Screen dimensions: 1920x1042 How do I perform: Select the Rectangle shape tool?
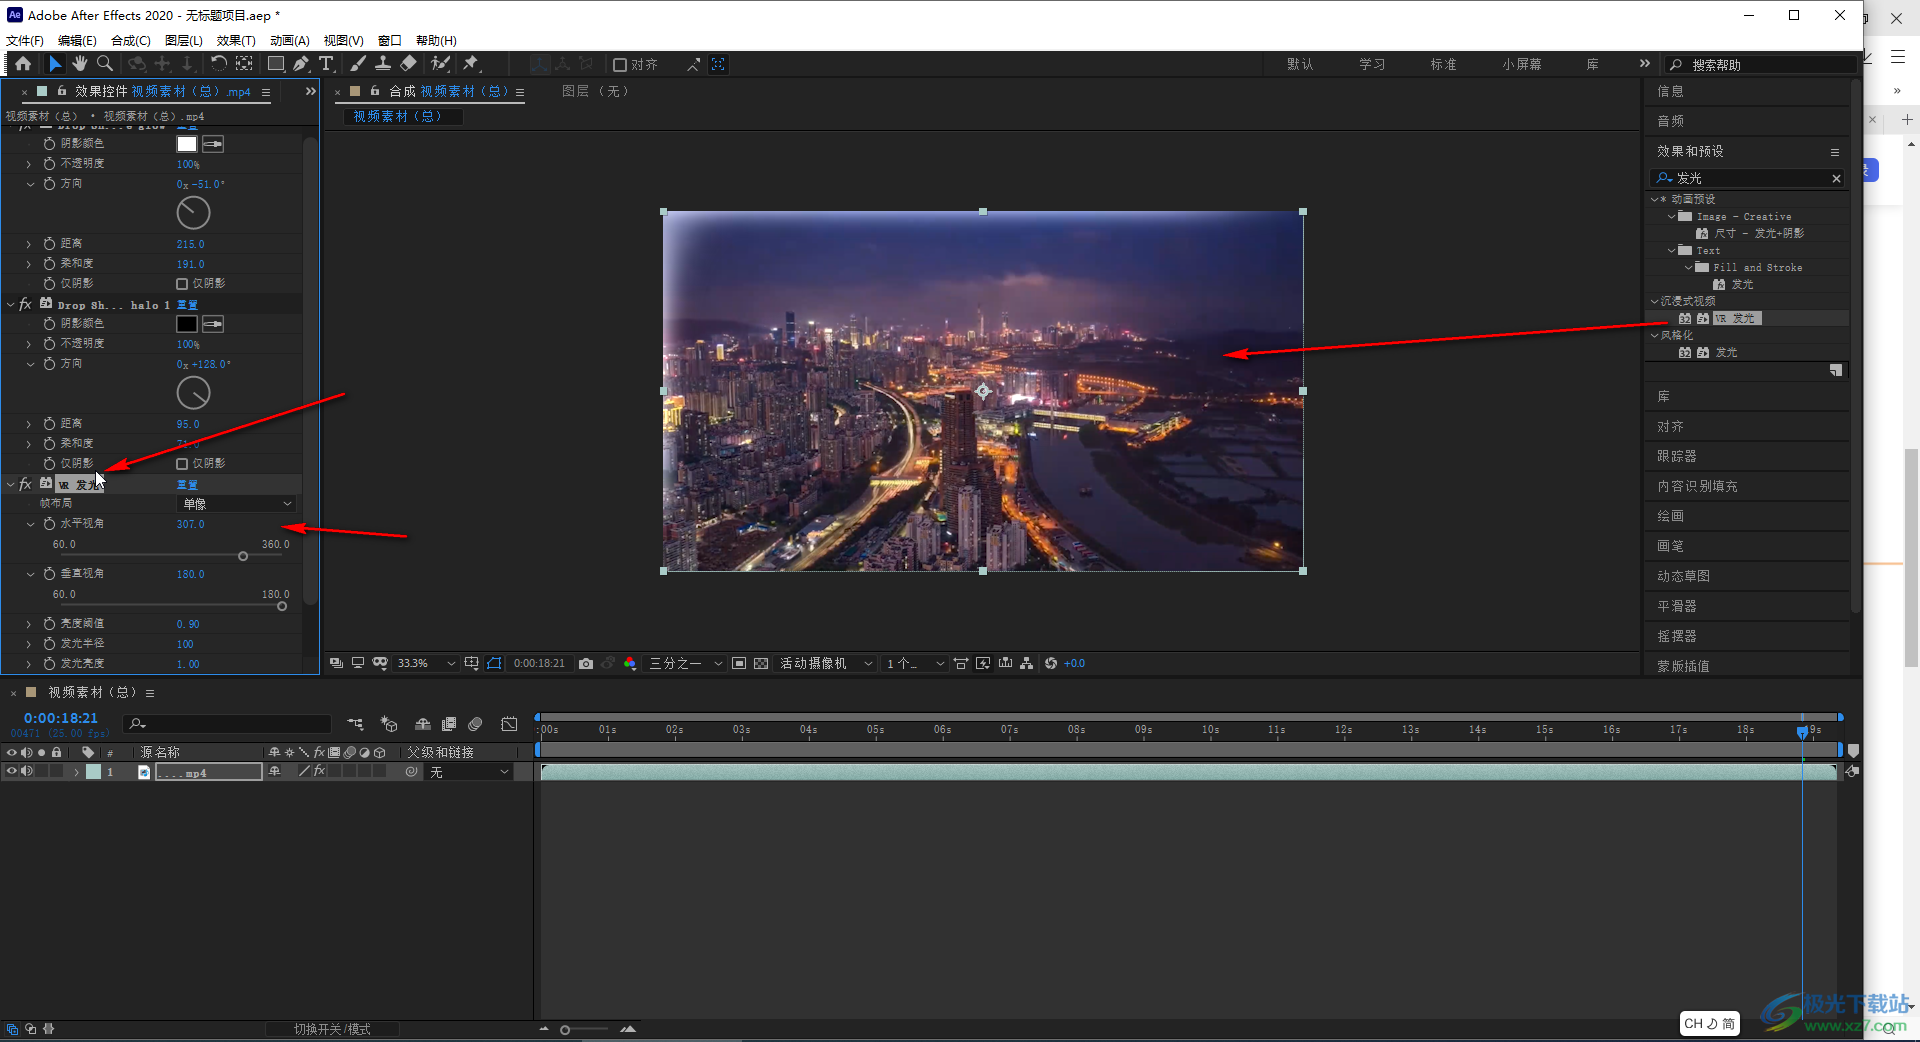click(x=276, y=64)
